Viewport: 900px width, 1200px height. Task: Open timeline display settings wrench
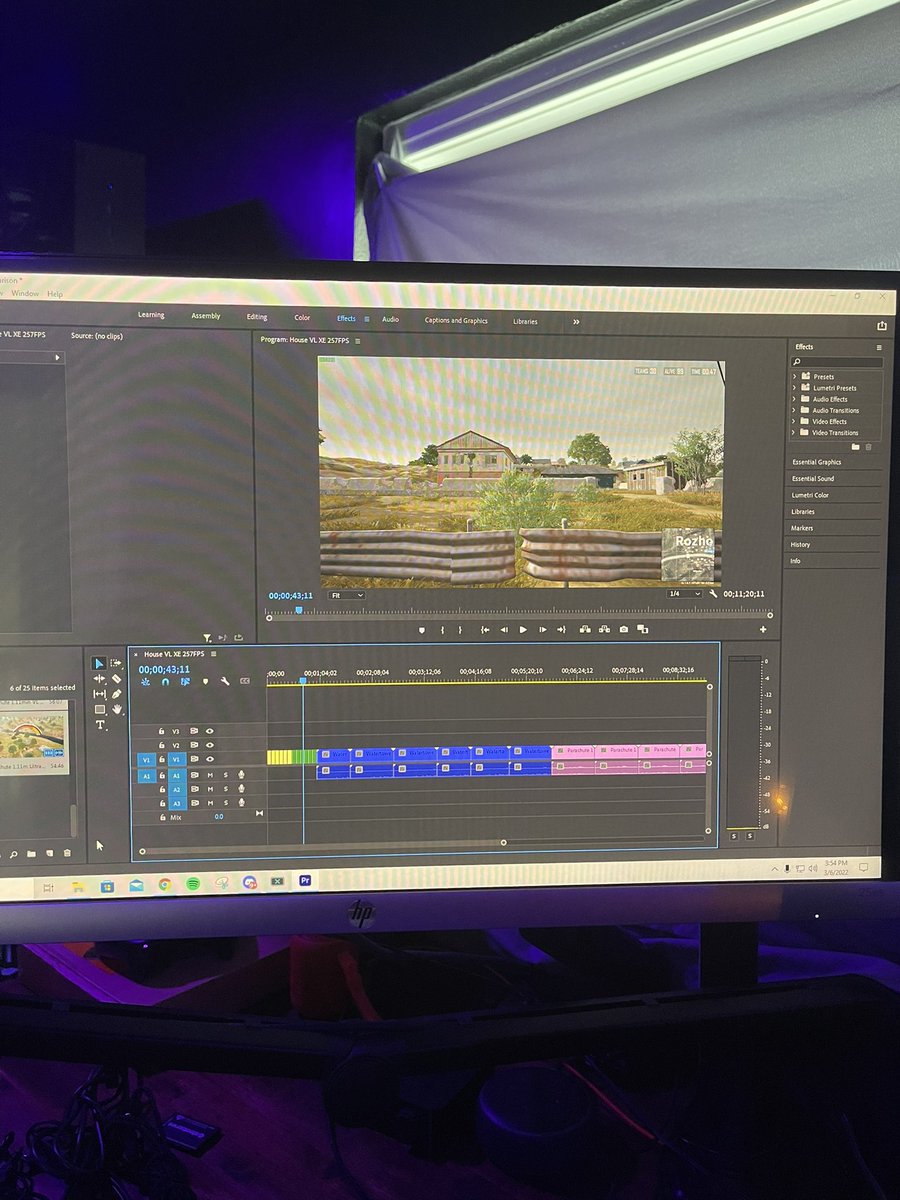pyautogui.click(x=225, y=681)
